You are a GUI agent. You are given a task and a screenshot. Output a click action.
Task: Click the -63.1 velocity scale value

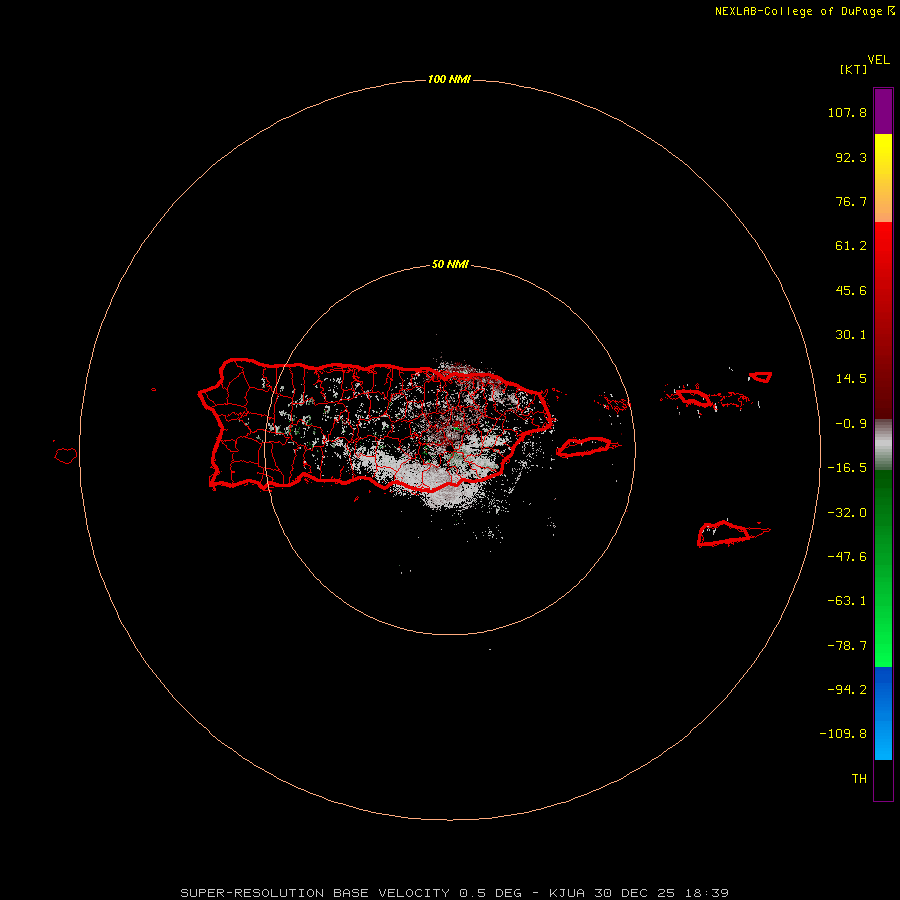(847, 601)
